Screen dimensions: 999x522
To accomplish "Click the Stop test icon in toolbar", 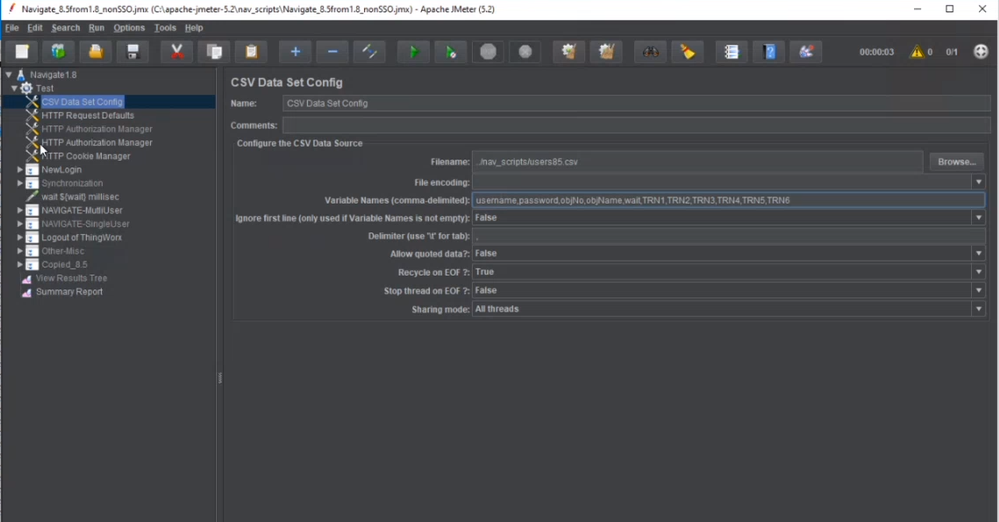I will tap(488, 52).
